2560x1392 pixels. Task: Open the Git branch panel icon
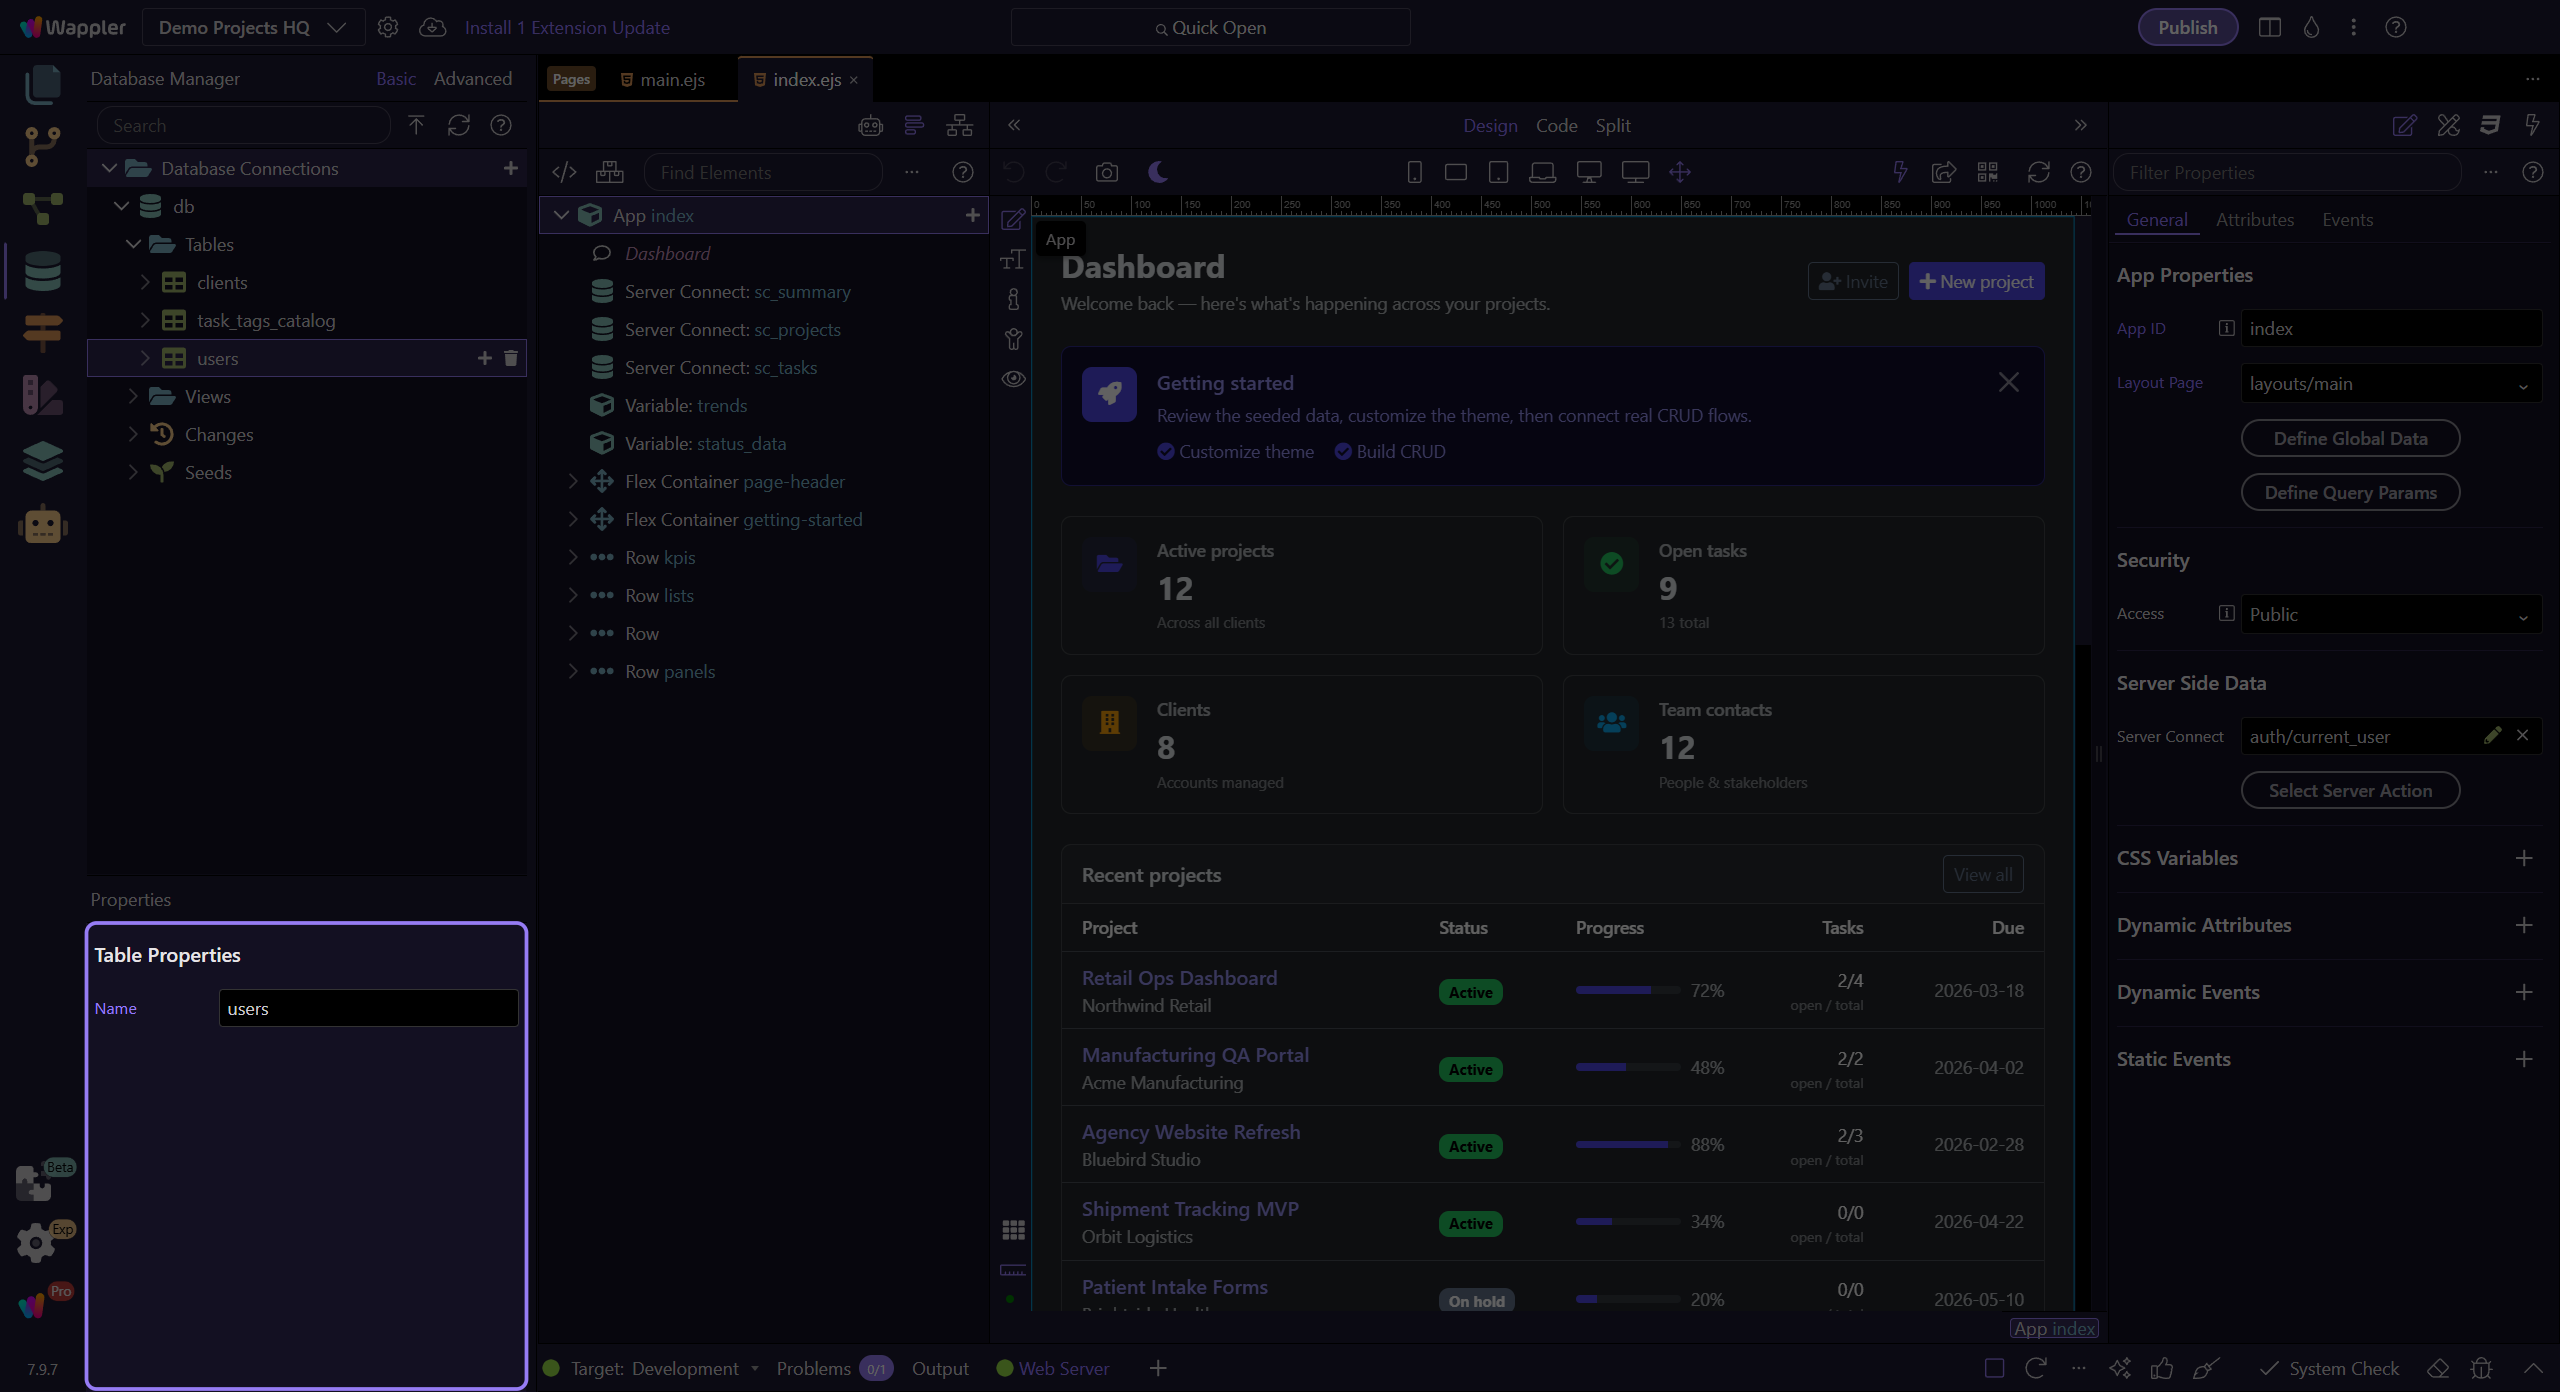pyautogui.click(x=42, y=147)
